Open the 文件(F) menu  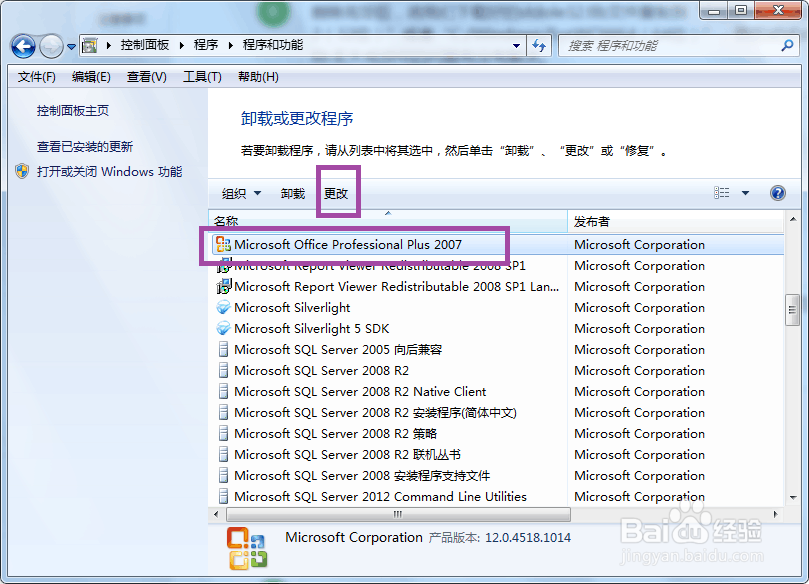coord(37,77)
